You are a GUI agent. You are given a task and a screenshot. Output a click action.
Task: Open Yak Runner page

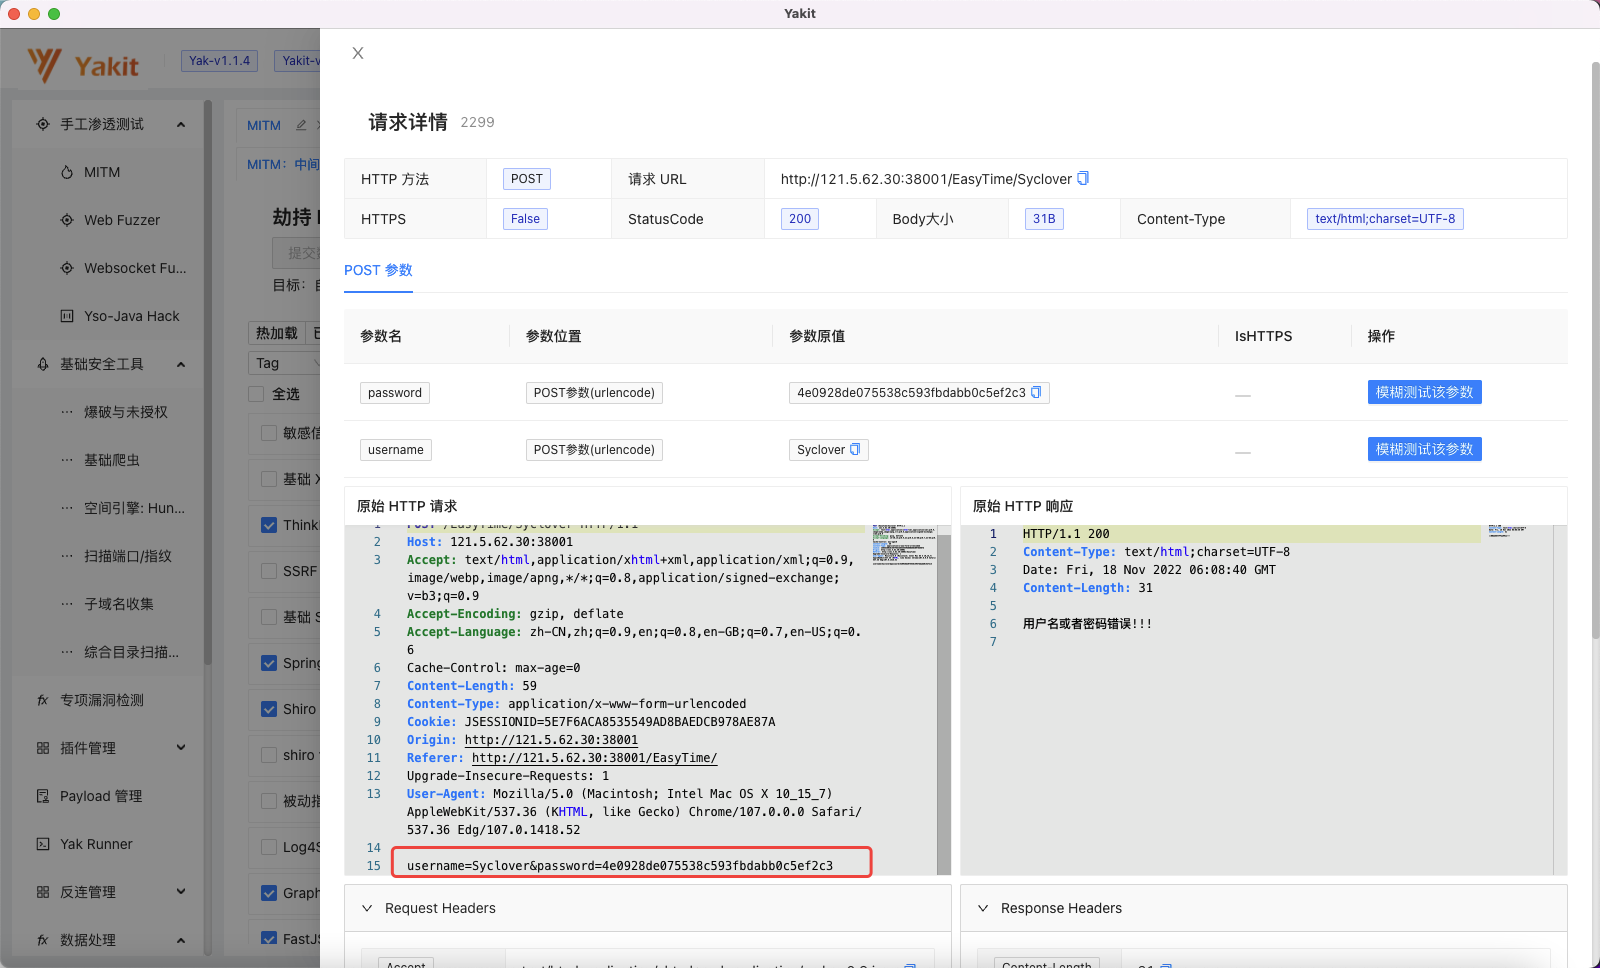click(96, 844)
